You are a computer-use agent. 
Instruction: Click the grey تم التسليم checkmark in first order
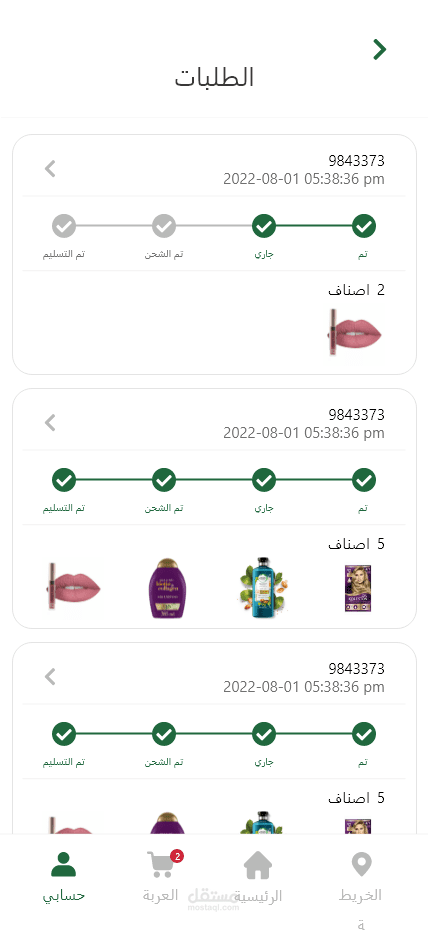click(x=64, y=226)
